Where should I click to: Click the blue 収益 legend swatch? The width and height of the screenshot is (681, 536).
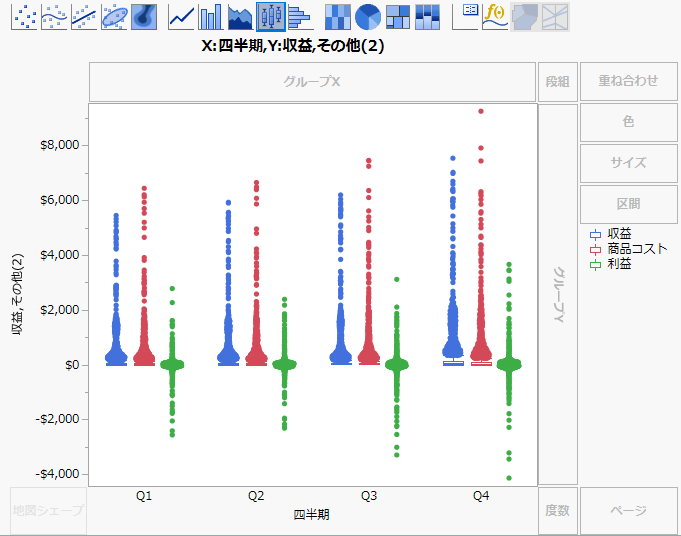point(595,235)
